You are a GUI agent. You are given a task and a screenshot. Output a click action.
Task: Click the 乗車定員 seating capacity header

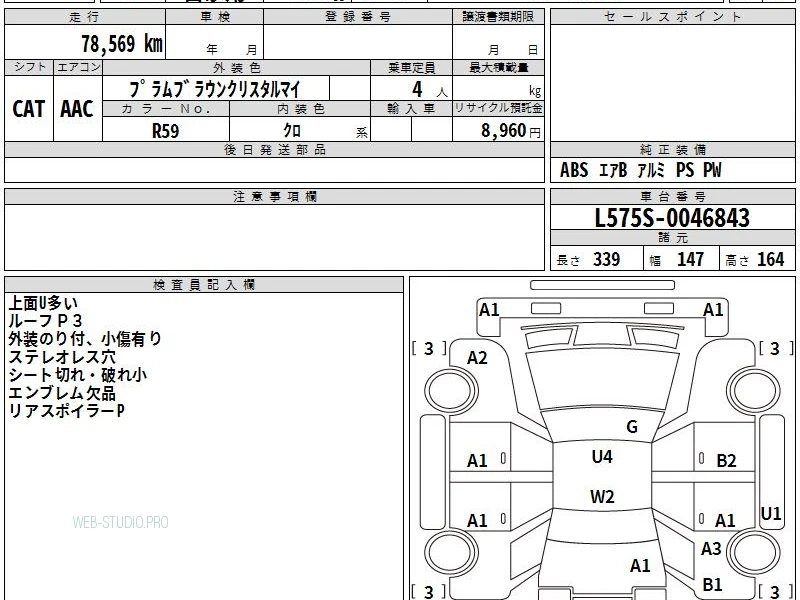tap(411, 67)
